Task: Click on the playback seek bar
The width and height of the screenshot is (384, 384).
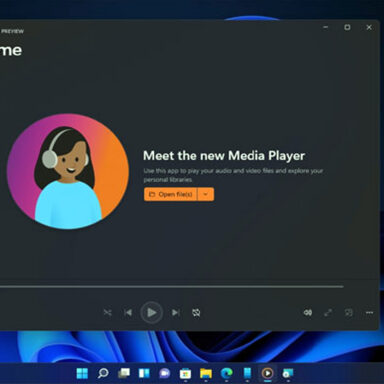Action: point(172,286)
